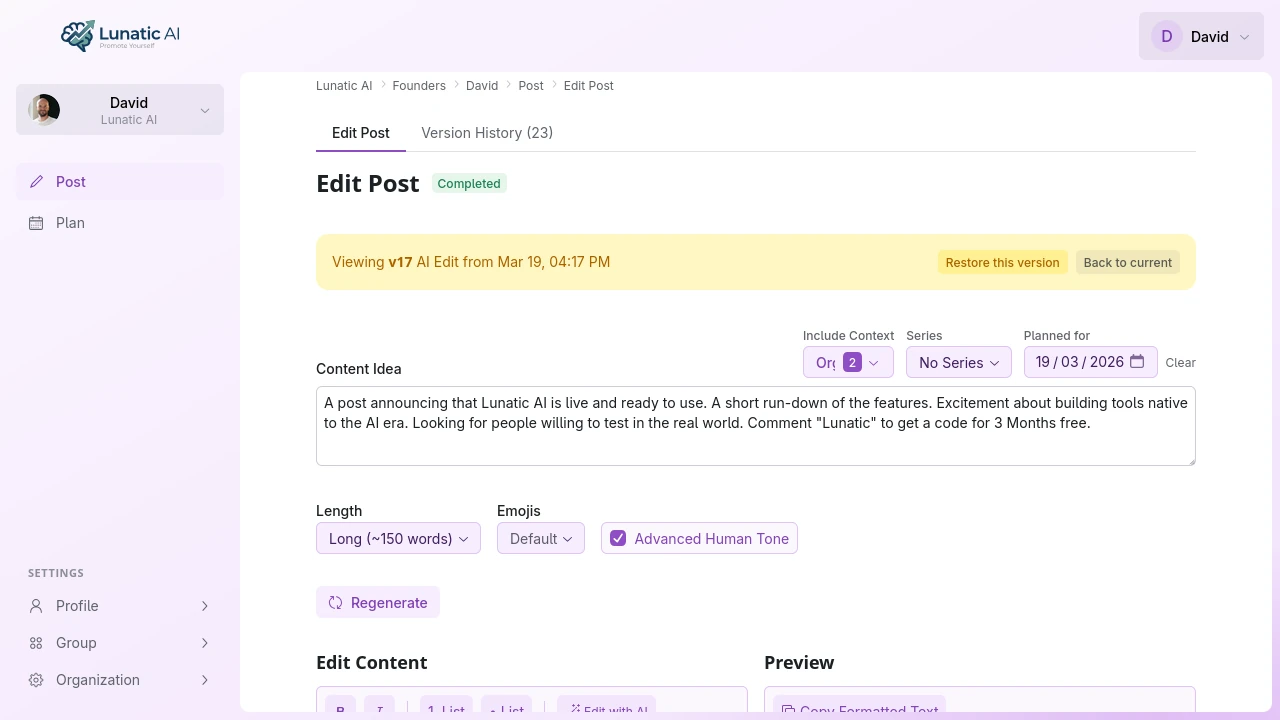
Task: Go to Post breadcrumb link
Action: click(531, 85)
